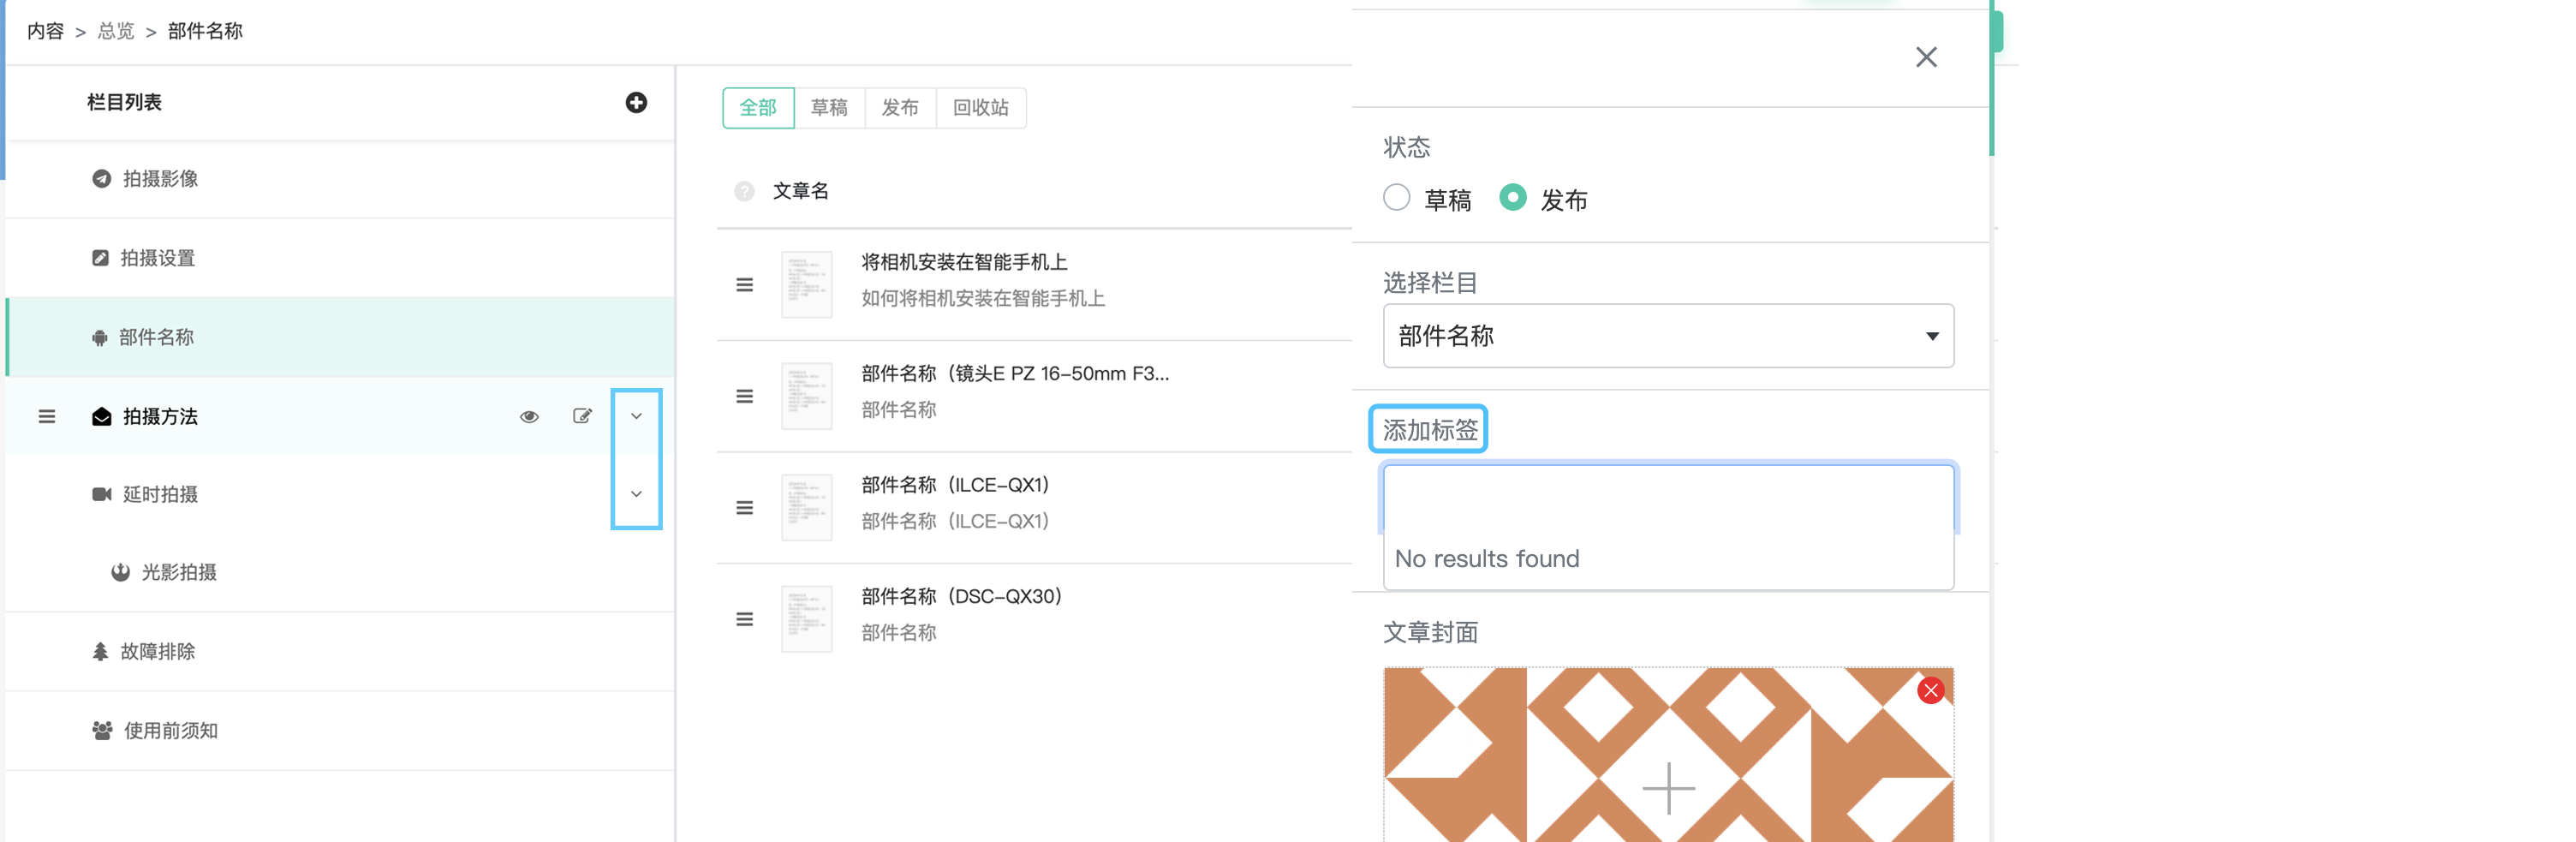
Task: Toggle the eye preview icon on 拍摄方法
Action: click(529, 416)
